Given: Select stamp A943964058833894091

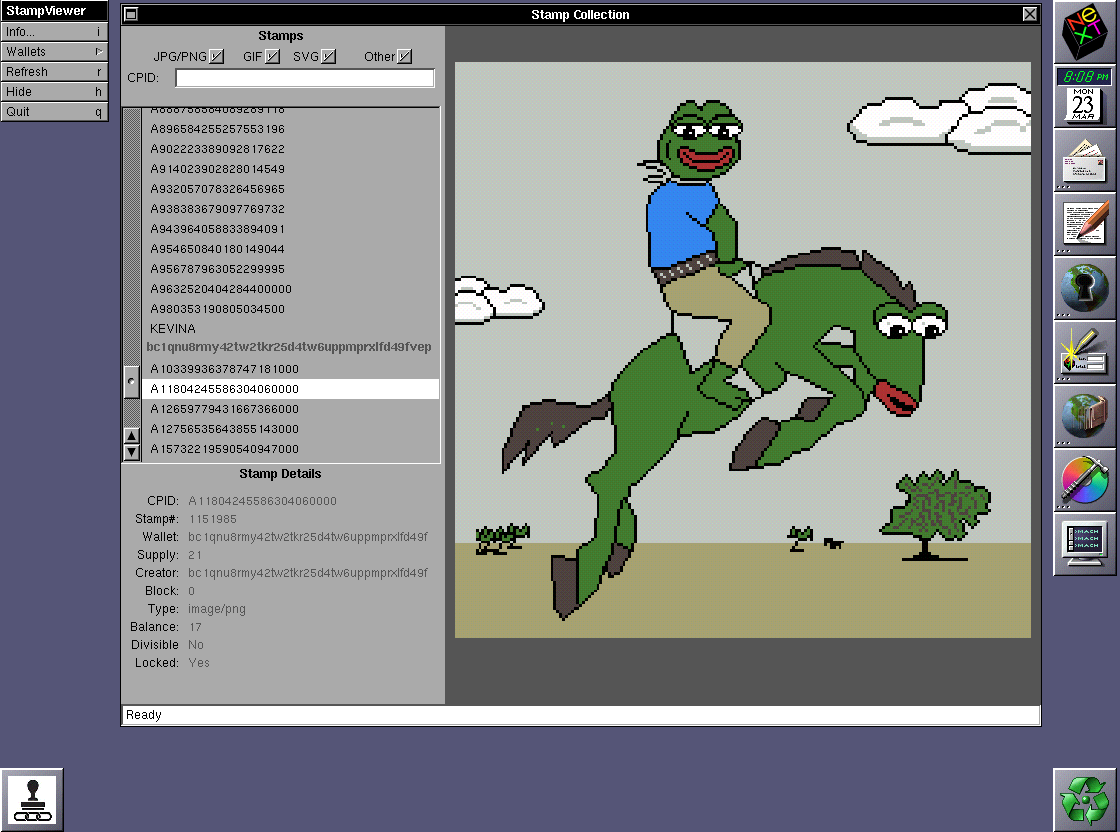Looking at the screenshot, I should coord(291,229).
